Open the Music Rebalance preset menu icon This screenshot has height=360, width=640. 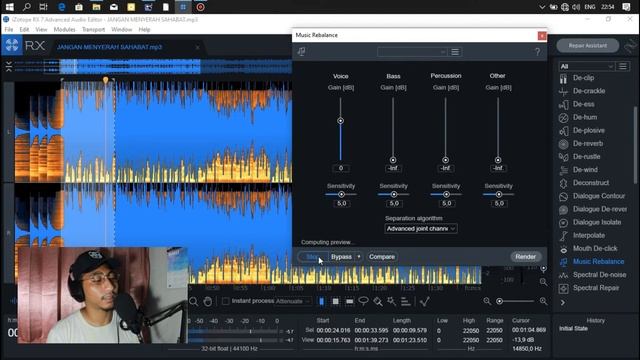(x=455, y=52)
